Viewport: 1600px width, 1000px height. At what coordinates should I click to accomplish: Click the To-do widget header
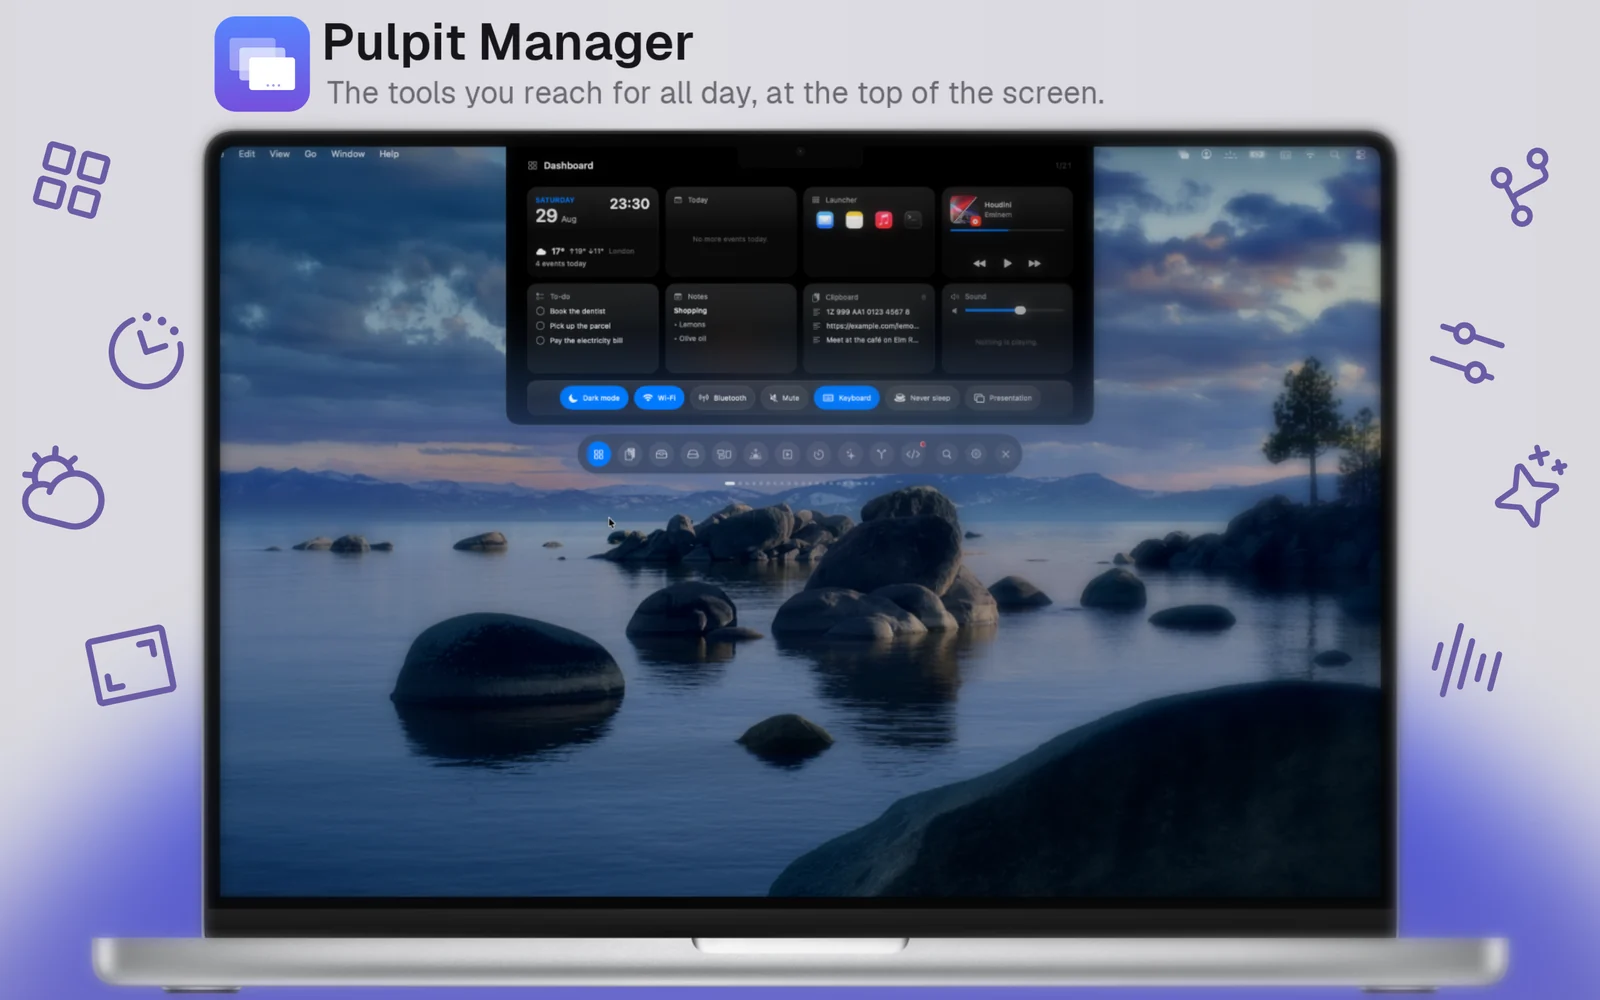[554, 297]
